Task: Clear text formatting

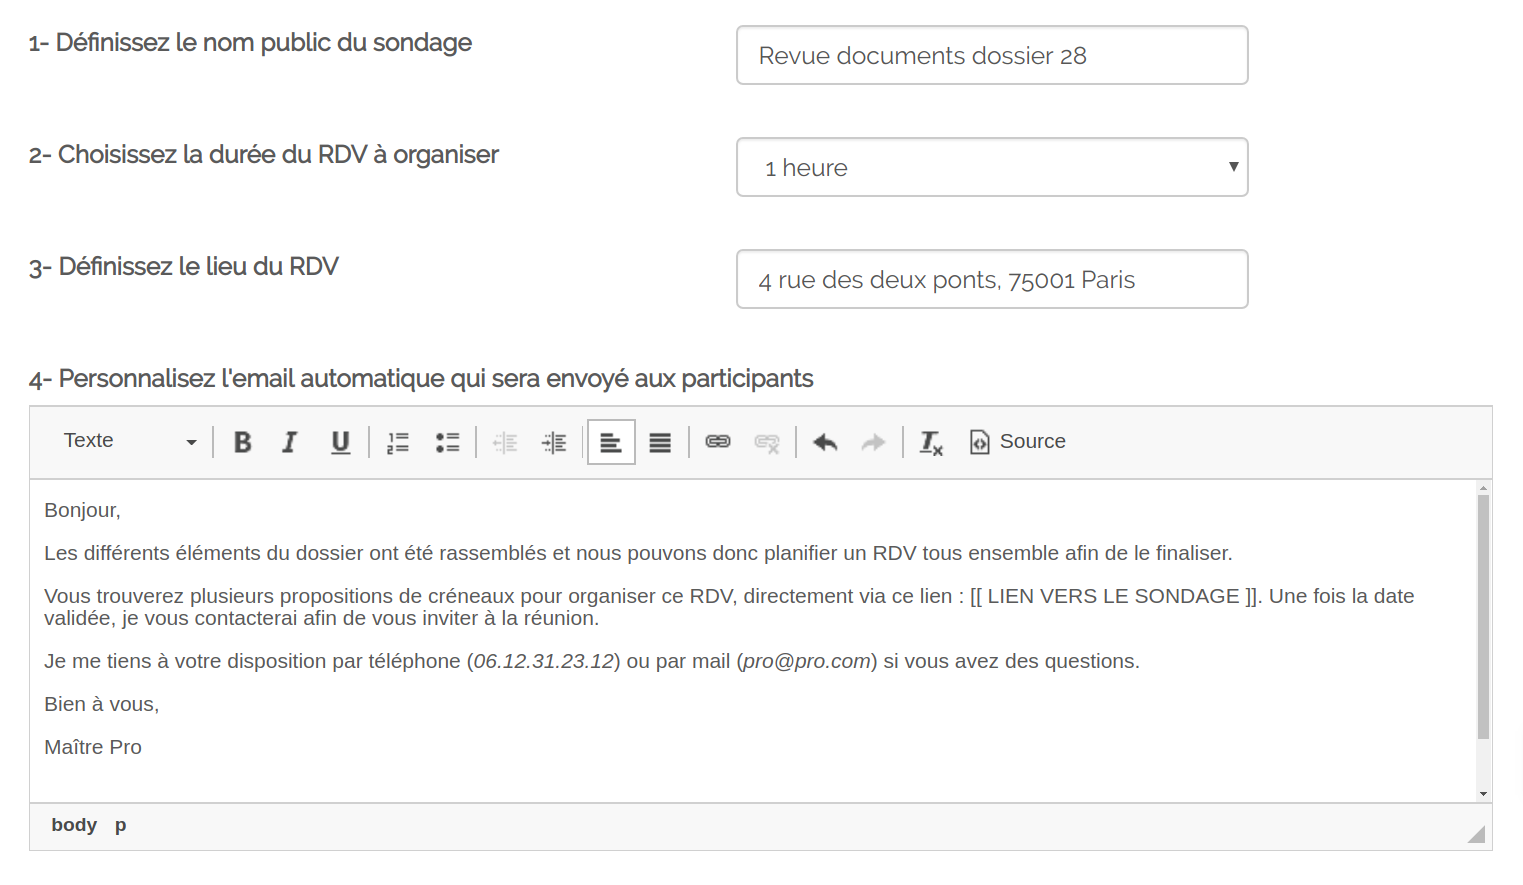Action: coord(931,442)
